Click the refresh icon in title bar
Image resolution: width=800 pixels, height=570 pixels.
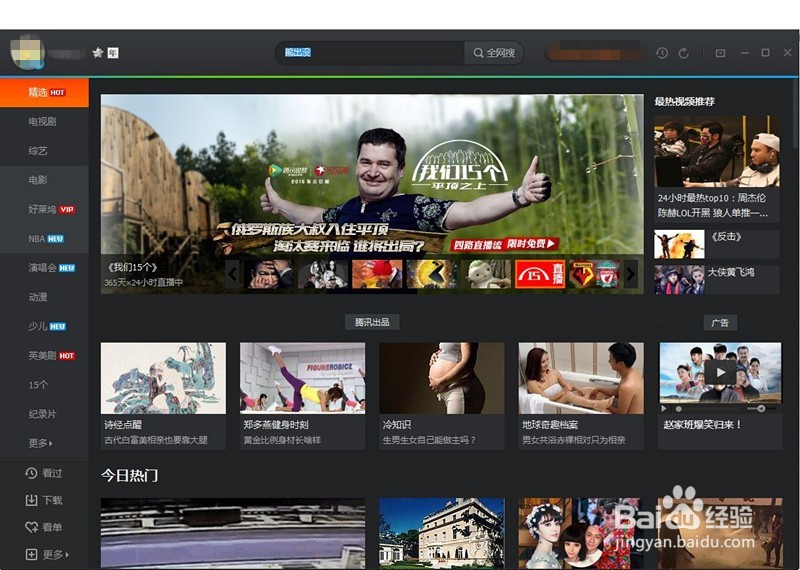click(684, 53)
